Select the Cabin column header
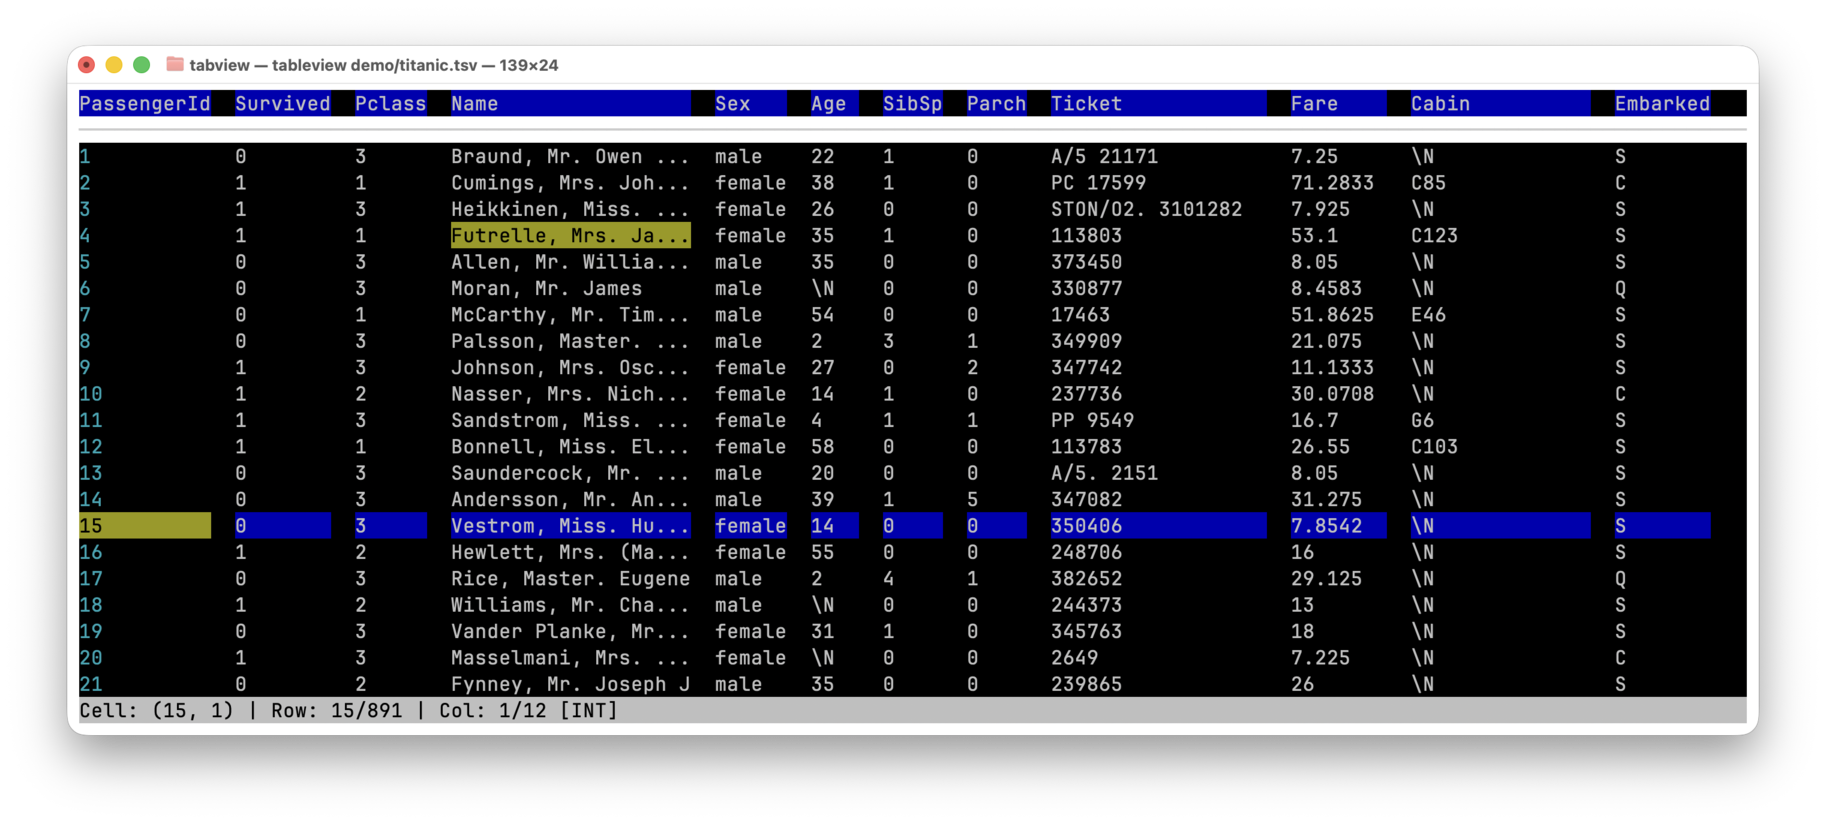 (1500, 103)
